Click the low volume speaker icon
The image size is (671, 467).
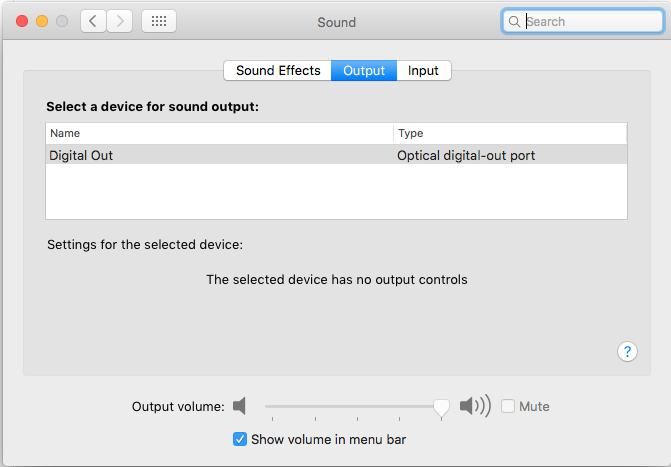coord(239,406)
